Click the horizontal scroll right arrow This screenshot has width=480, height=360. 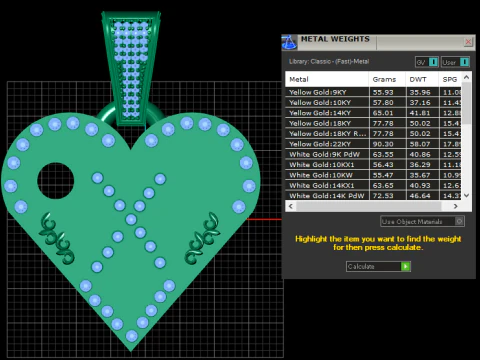pos(455,206)
